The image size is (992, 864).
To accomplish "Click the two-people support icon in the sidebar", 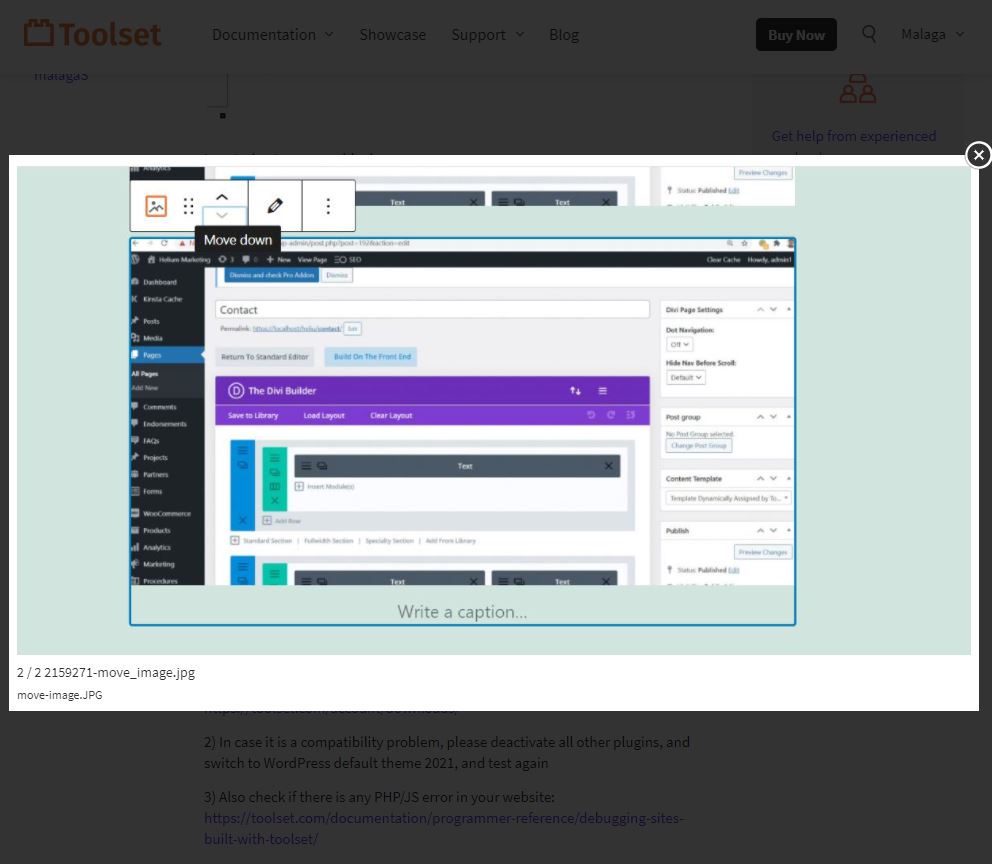I will click(x=857, y=89).
